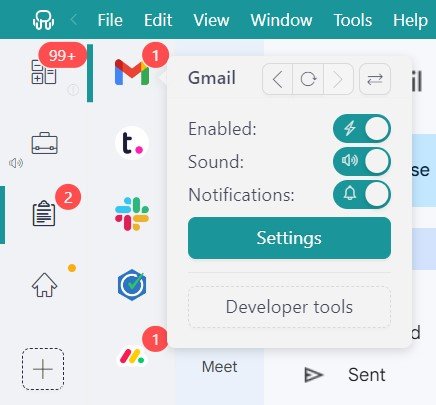Click the Rambox app logo icon
The width and height of the screenshot is (436, 405).
click(43, 20)
